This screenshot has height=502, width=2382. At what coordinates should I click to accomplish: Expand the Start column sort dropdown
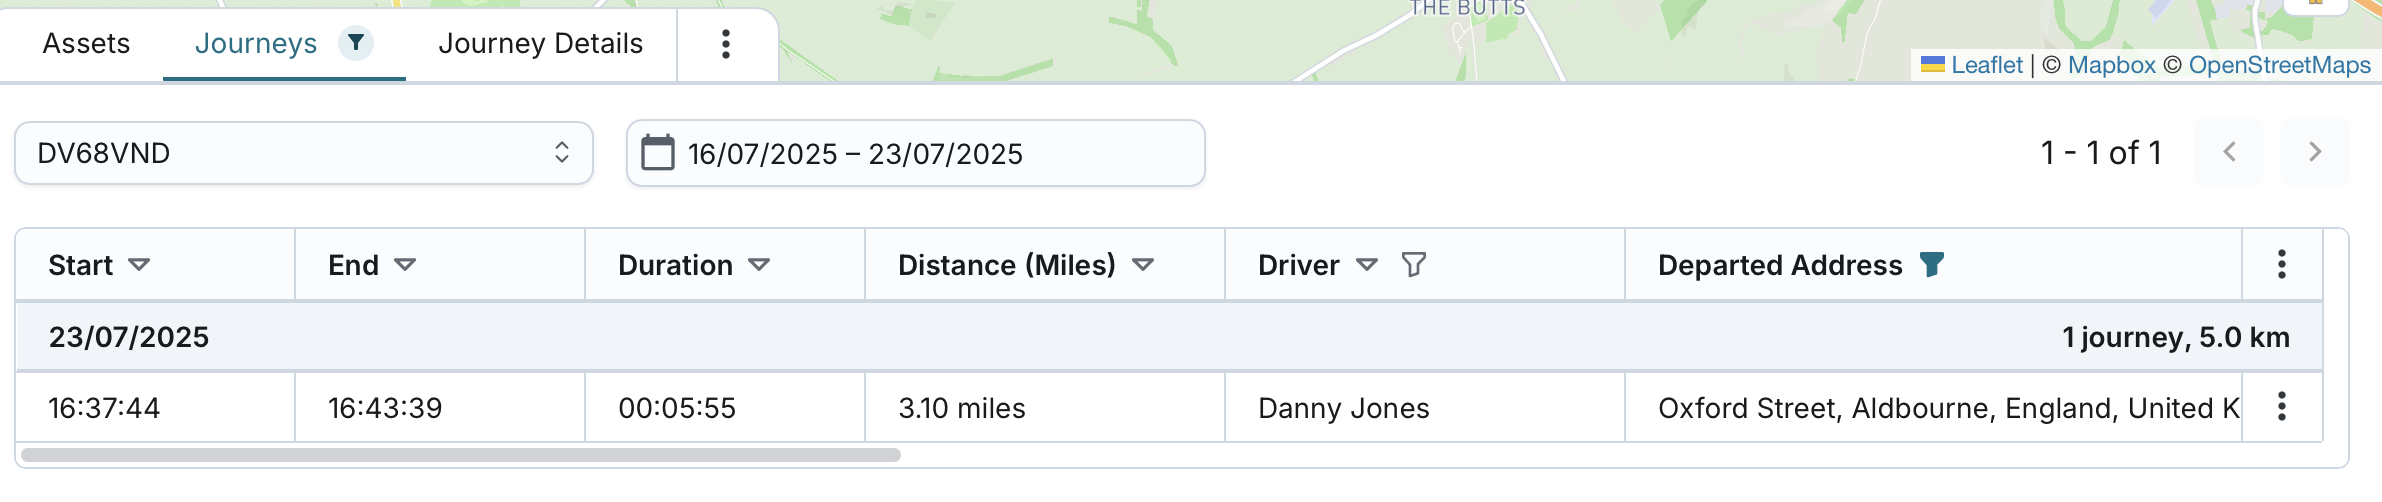(x=139, y=265)
